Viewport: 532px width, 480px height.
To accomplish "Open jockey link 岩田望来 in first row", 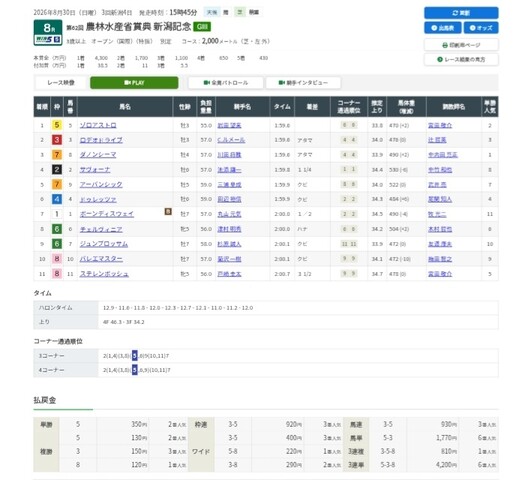I will click(x=229, y=125).
